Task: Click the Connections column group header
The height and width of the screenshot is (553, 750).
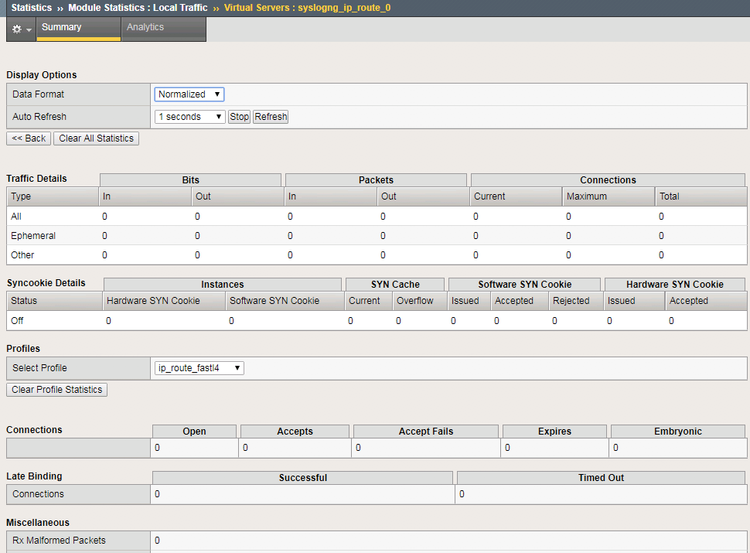Action: 607,180
